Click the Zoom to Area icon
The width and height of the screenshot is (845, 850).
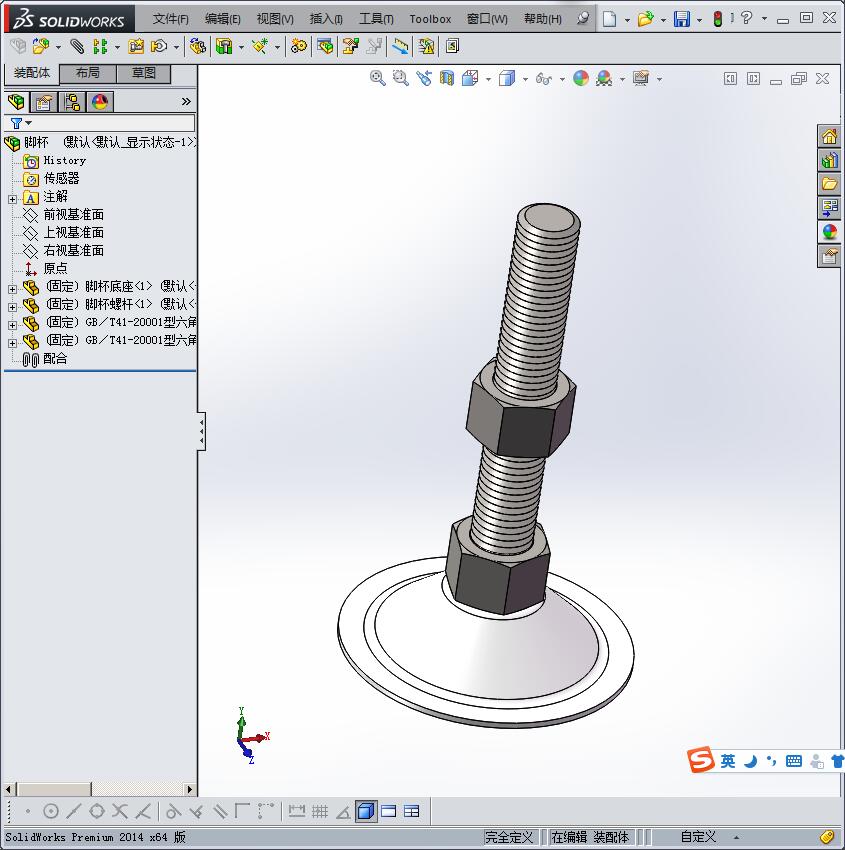401,79
